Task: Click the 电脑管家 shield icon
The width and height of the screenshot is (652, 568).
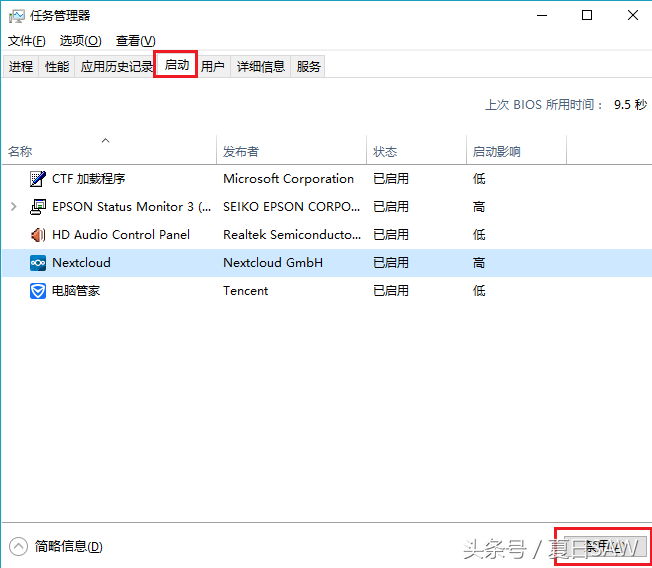Action: tap(38, 291)
